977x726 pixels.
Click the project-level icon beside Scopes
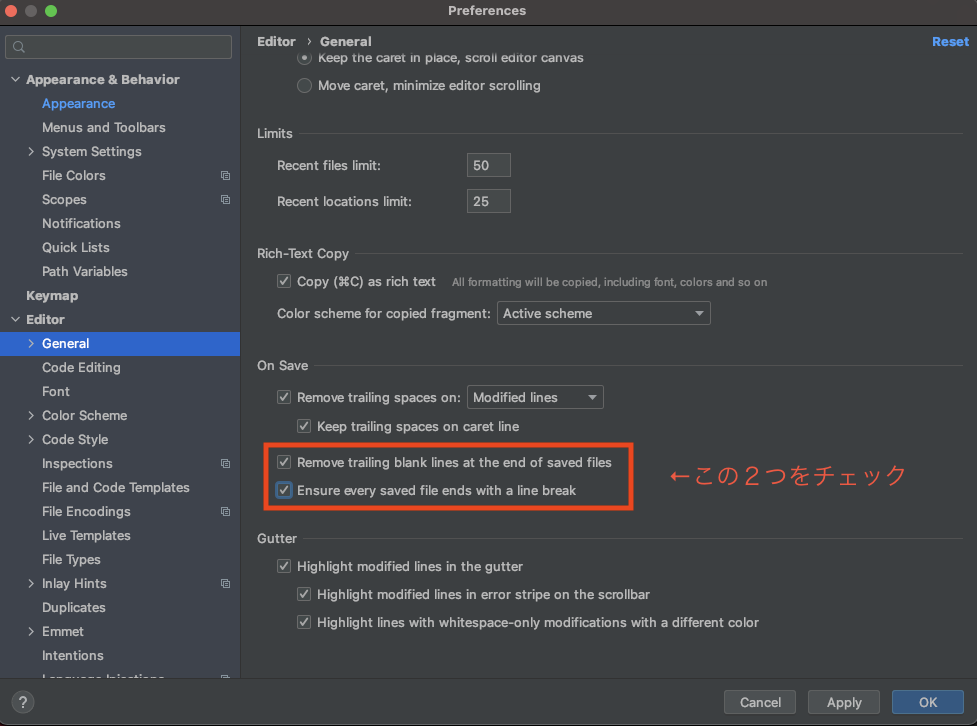226,199
